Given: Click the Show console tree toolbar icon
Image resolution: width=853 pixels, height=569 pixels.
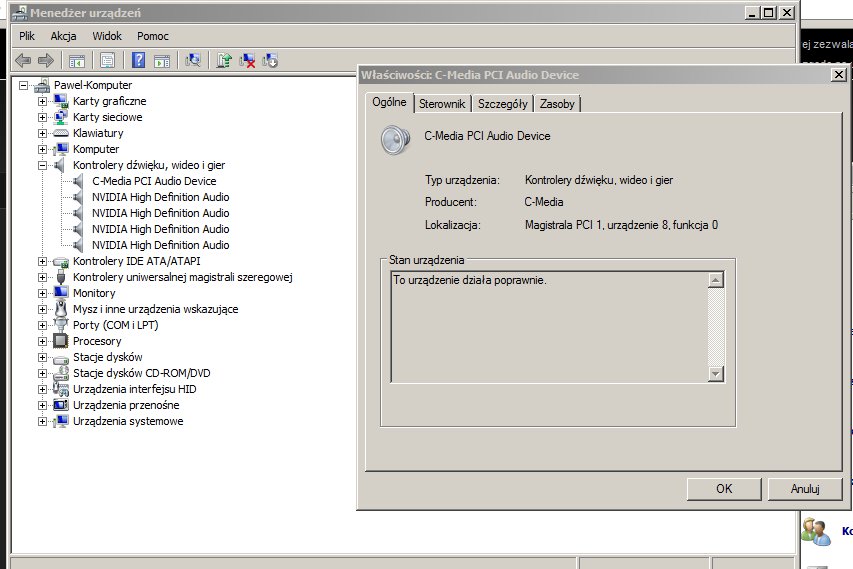Looking at the screenshot, I should [x=77, y=60].
